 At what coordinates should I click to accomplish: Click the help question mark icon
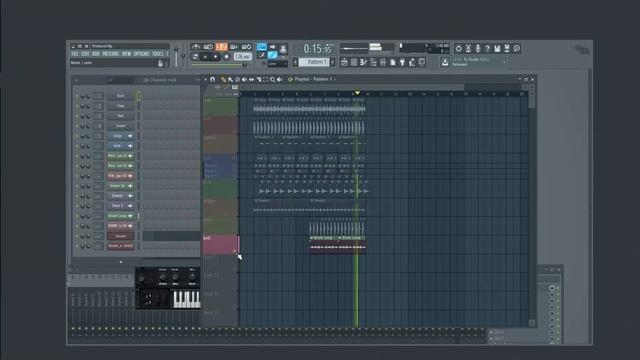[487, 49]
